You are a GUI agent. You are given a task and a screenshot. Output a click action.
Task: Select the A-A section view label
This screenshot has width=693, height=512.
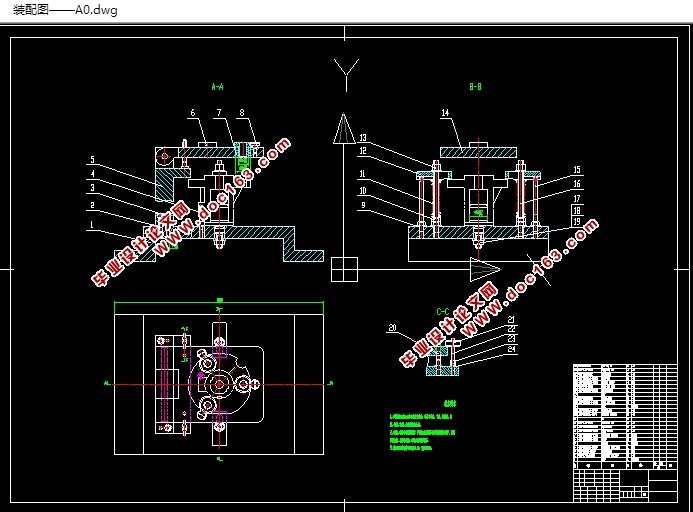click(217, 87)
